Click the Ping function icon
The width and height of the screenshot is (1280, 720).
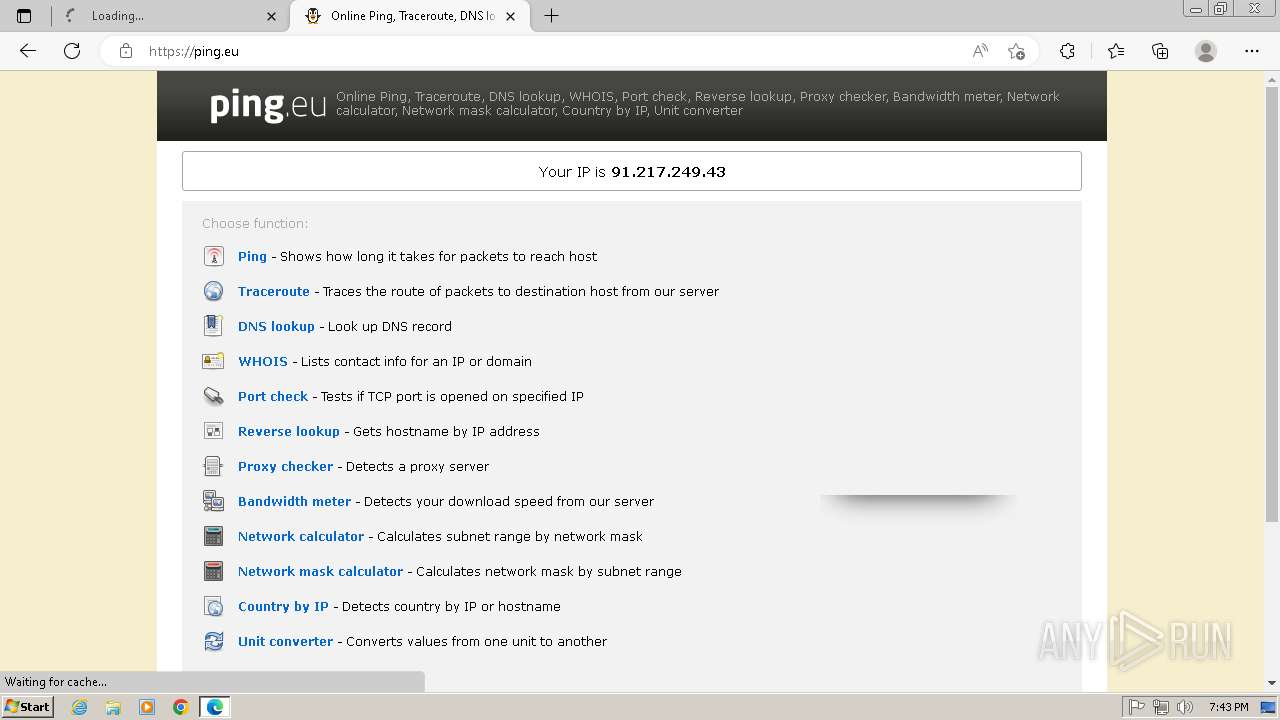pos(213,256)
